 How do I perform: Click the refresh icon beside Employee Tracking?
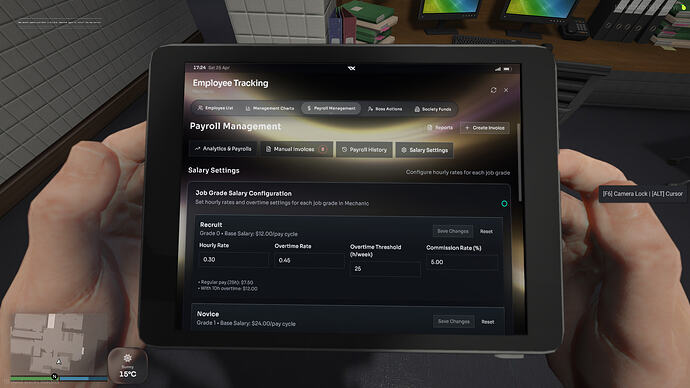493,90
